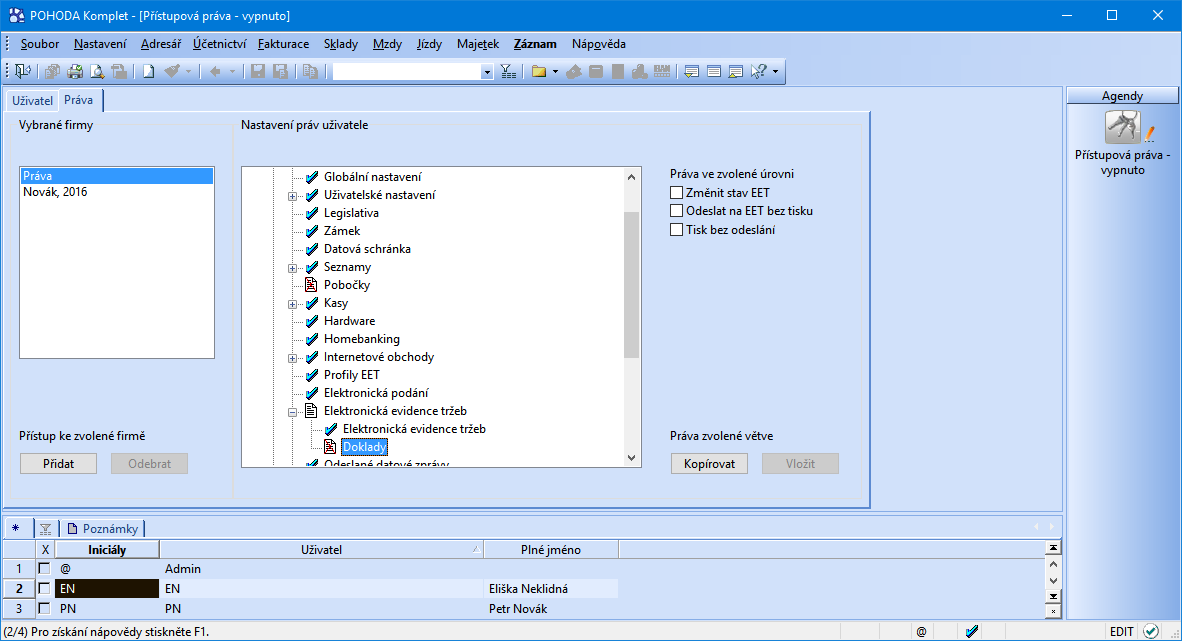Select the Profily EET tree item

(x=351, y=375)
